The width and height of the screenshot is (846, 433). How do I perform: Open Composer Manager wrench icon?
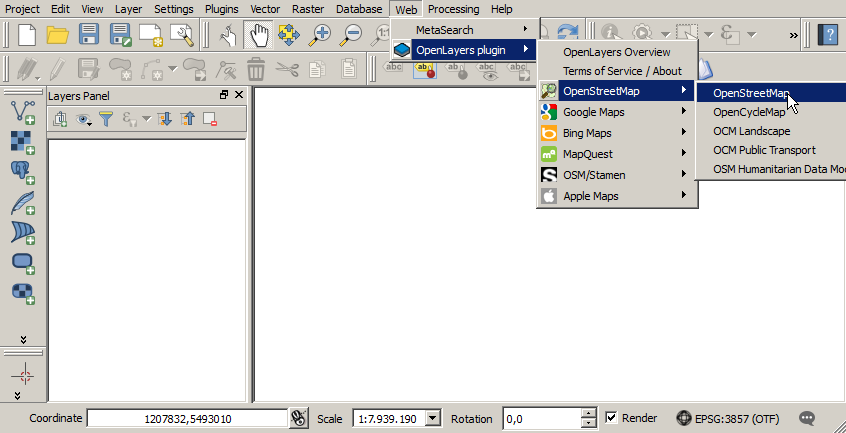(182, 35)
